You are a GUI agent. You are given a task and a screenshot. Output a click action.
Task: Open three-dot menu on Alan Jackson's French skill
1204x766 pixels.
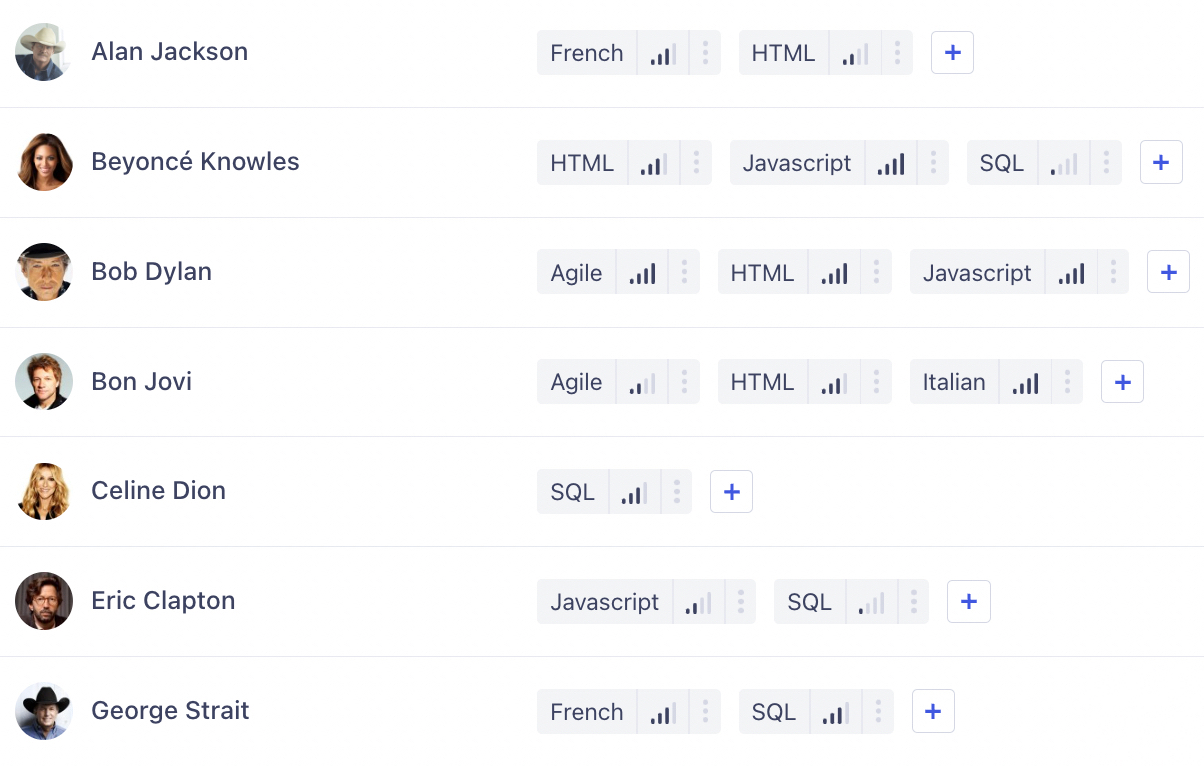pos(705,53)
